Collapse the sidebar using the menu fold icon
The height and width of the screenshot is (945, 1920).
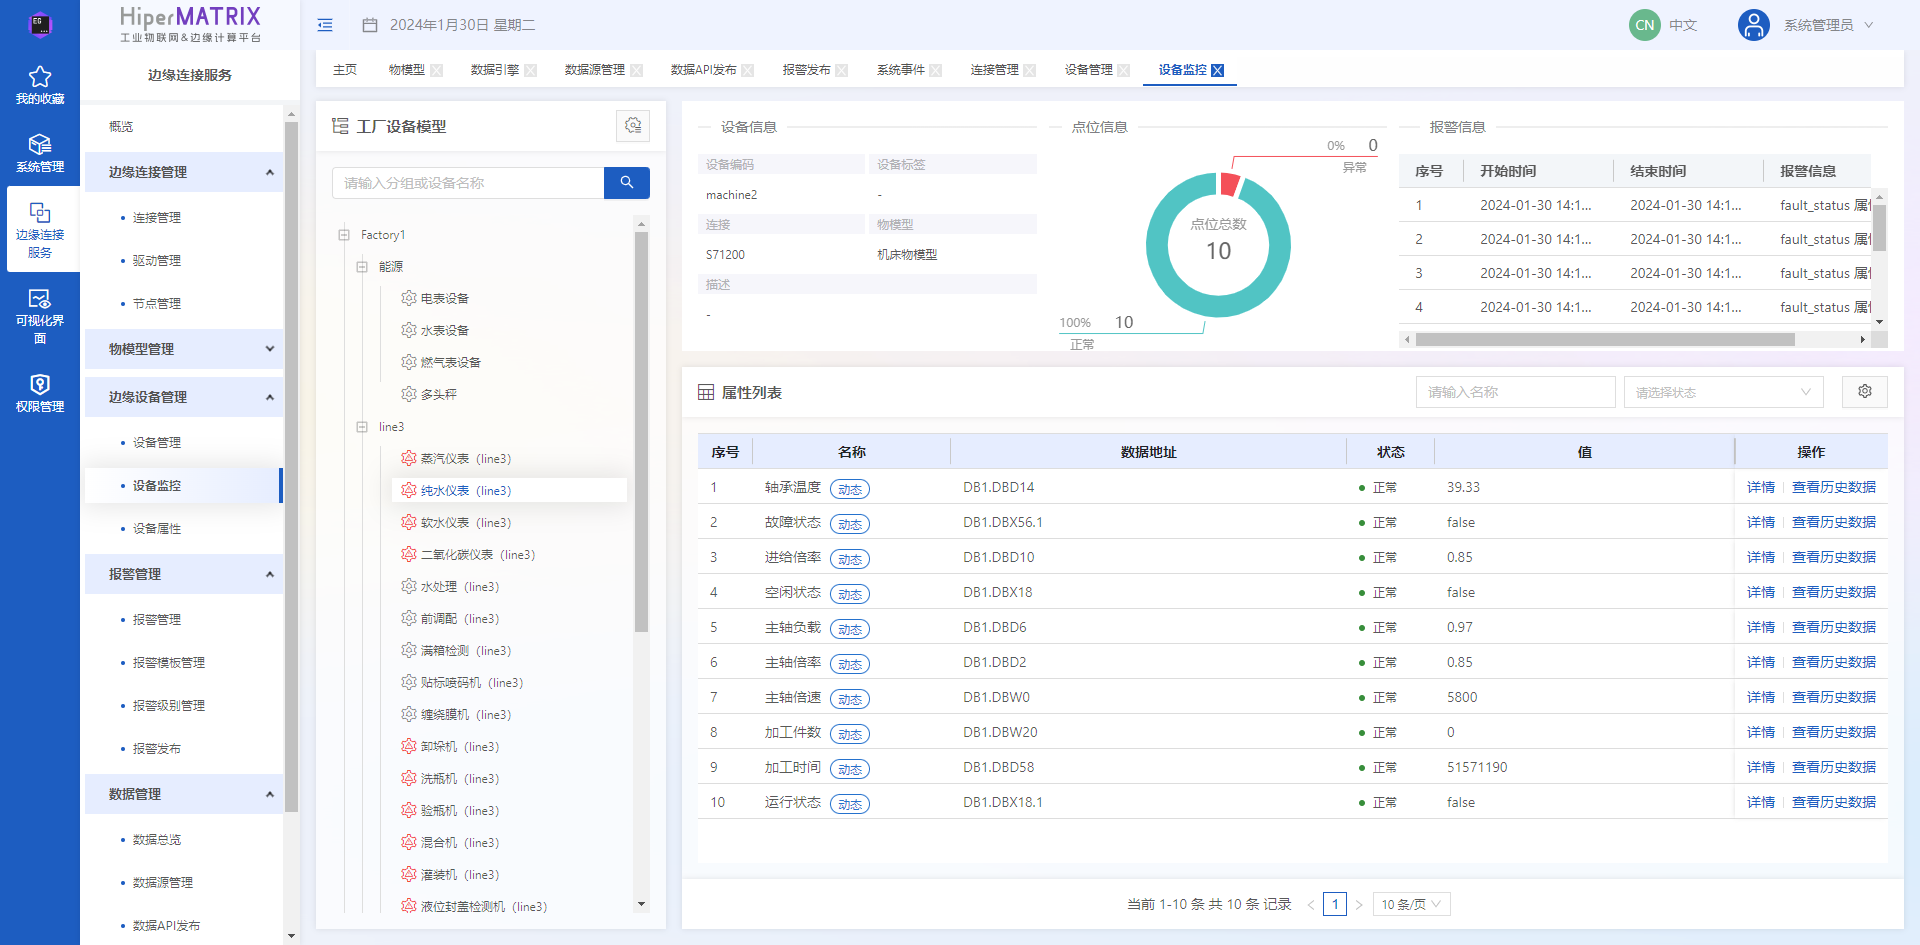pyautogui.click(x=325, y=25)
